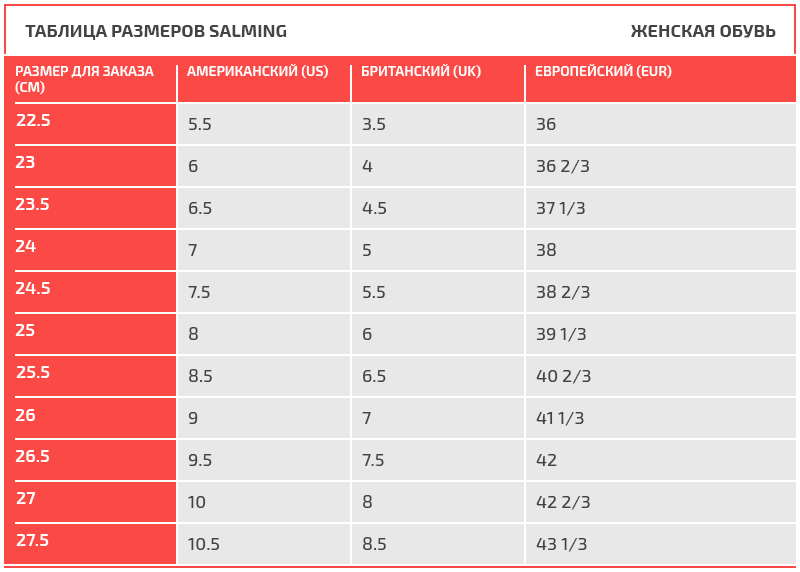Select the 22.5 cm size row label
The height and width of the screenshot is (572, 800).
[x=33, y=121]
